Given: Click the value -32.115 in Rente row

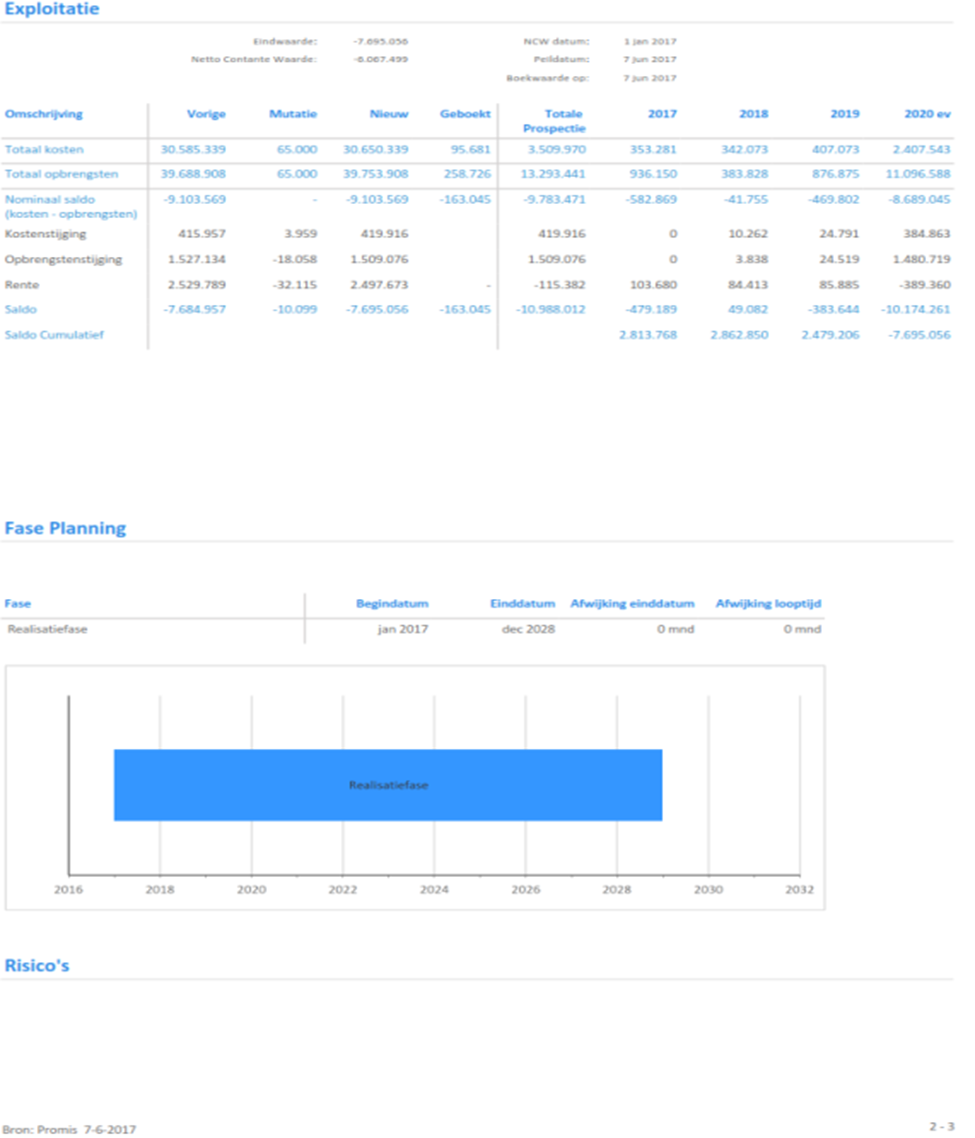Looking at the screenshot, I should (295, 284).
